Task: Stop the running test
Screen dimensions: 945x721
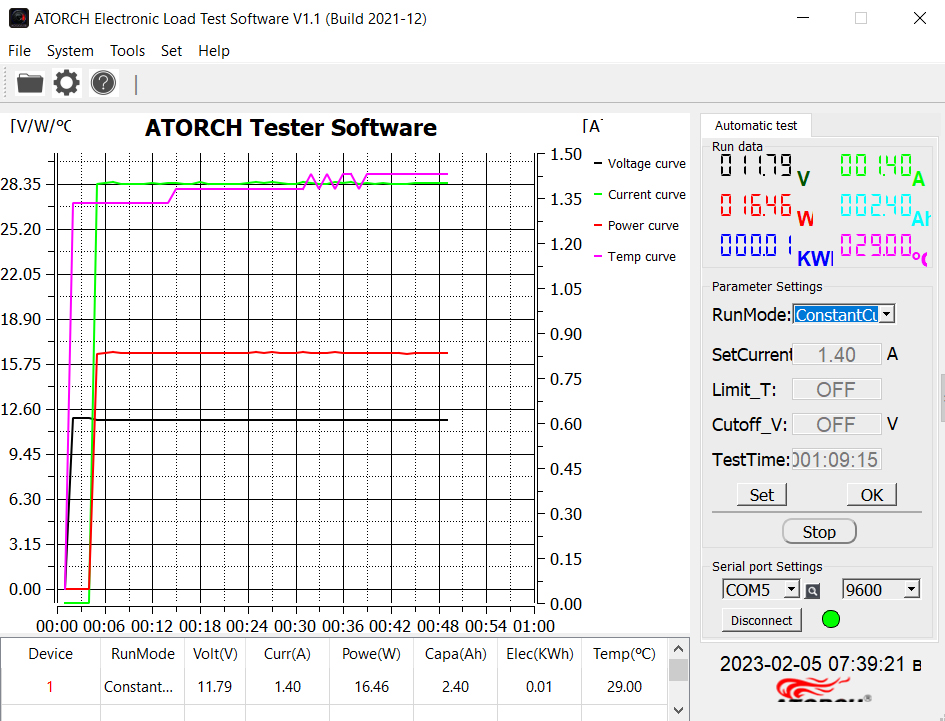Action: click(x=819, y=532)
